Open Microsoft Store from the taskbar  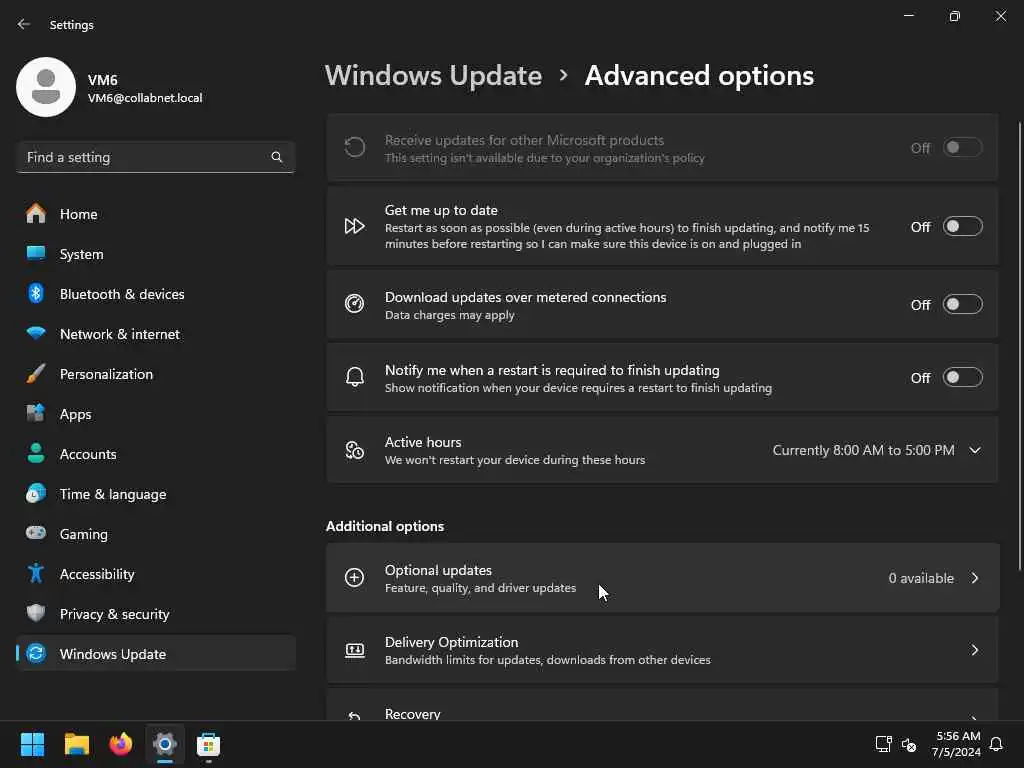point(208,744)
